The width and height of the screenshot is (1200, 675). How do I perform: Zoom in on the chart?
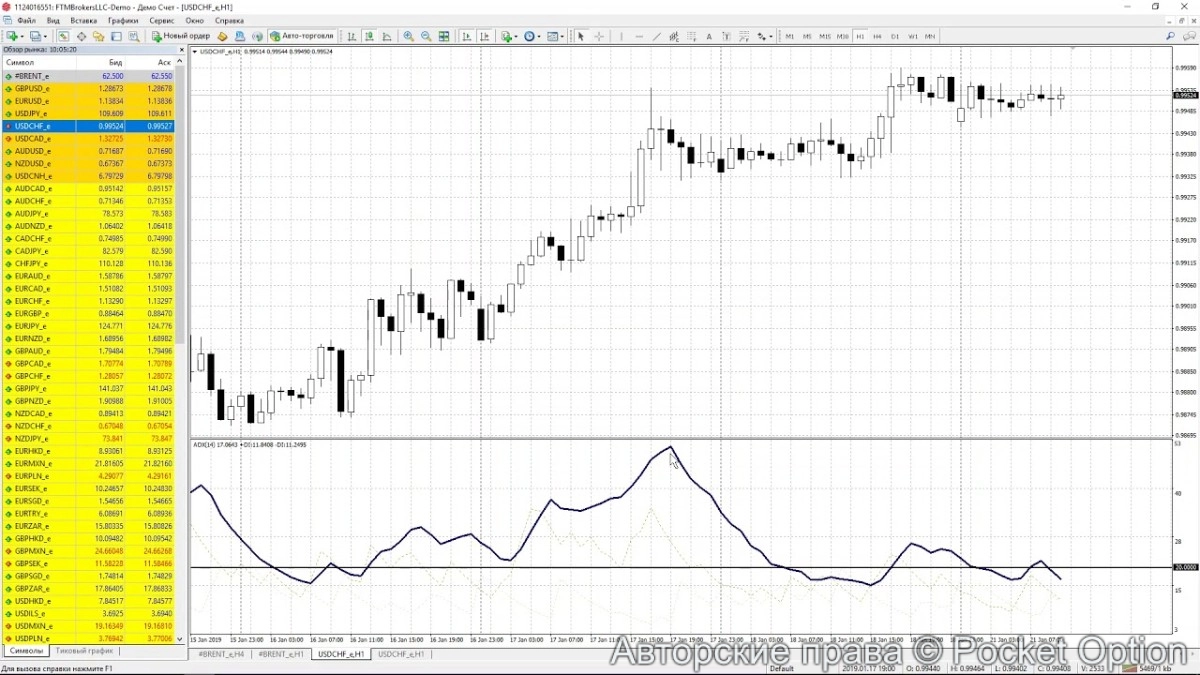408,36
